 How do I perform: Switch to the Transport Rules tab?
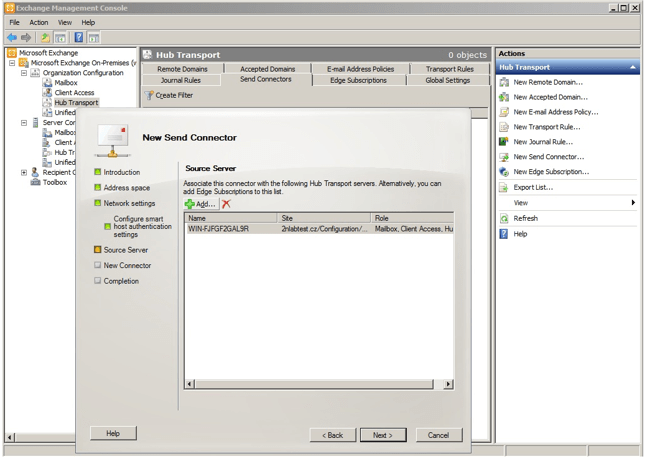pos(450,69)
